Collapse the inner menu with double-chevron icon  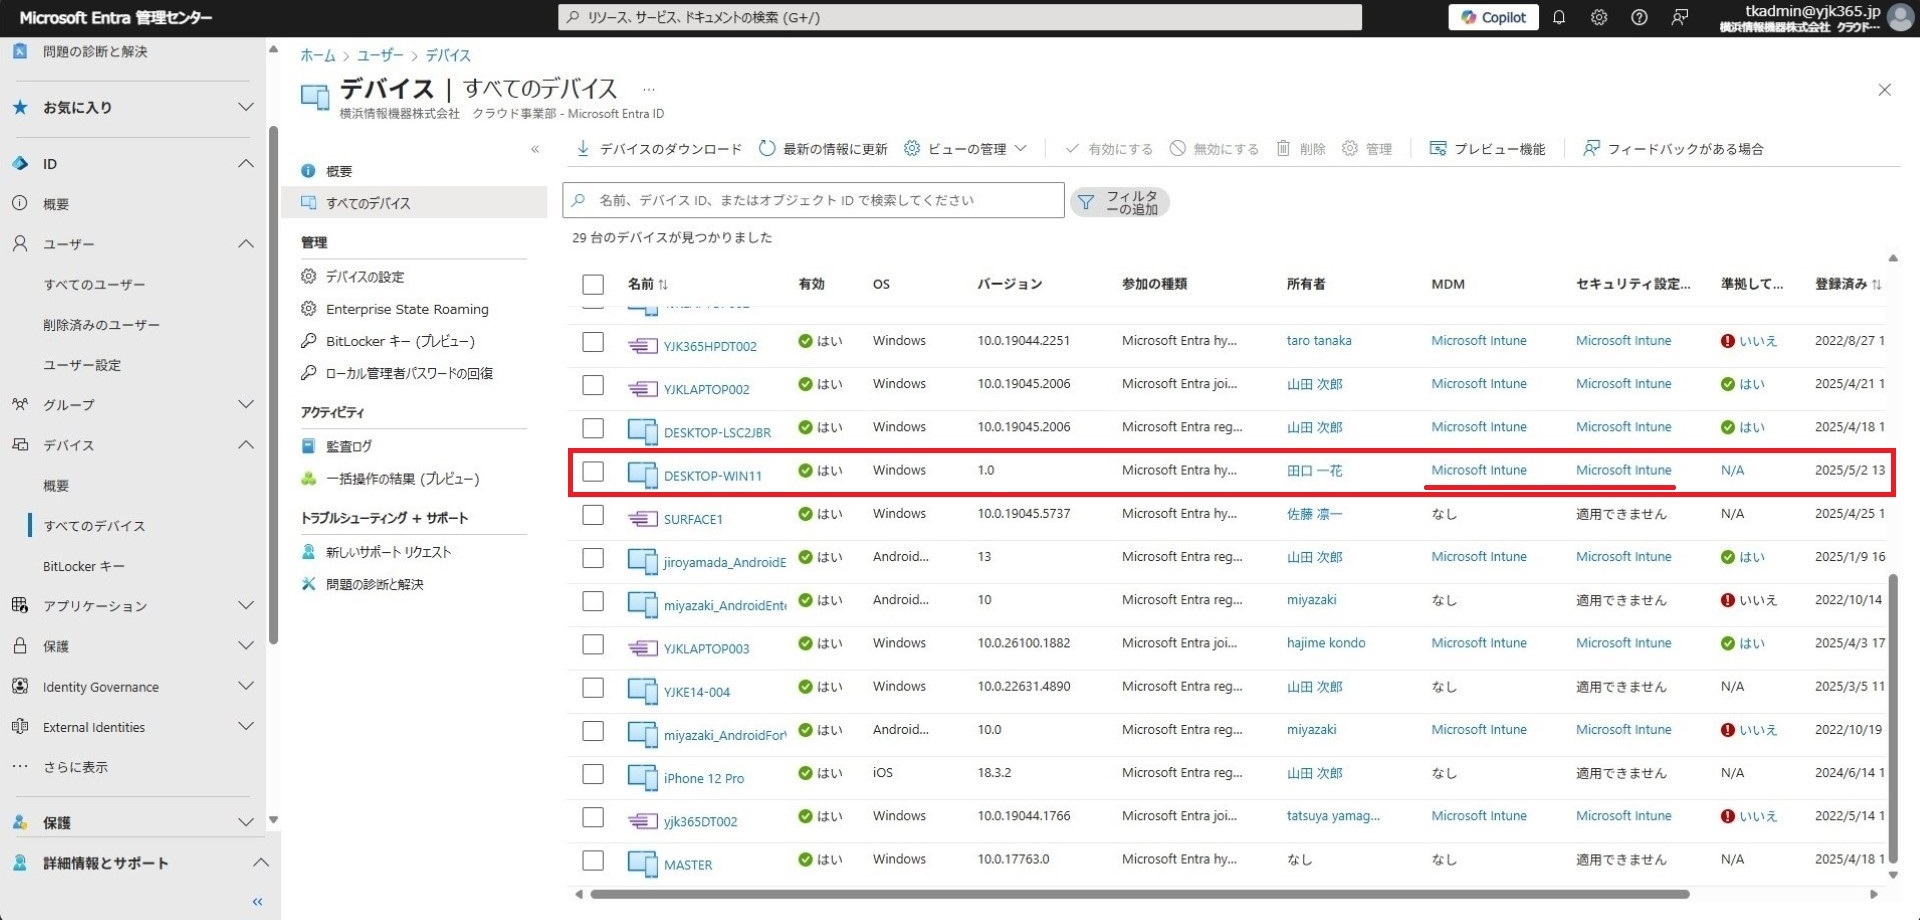[x=535, y=149]
